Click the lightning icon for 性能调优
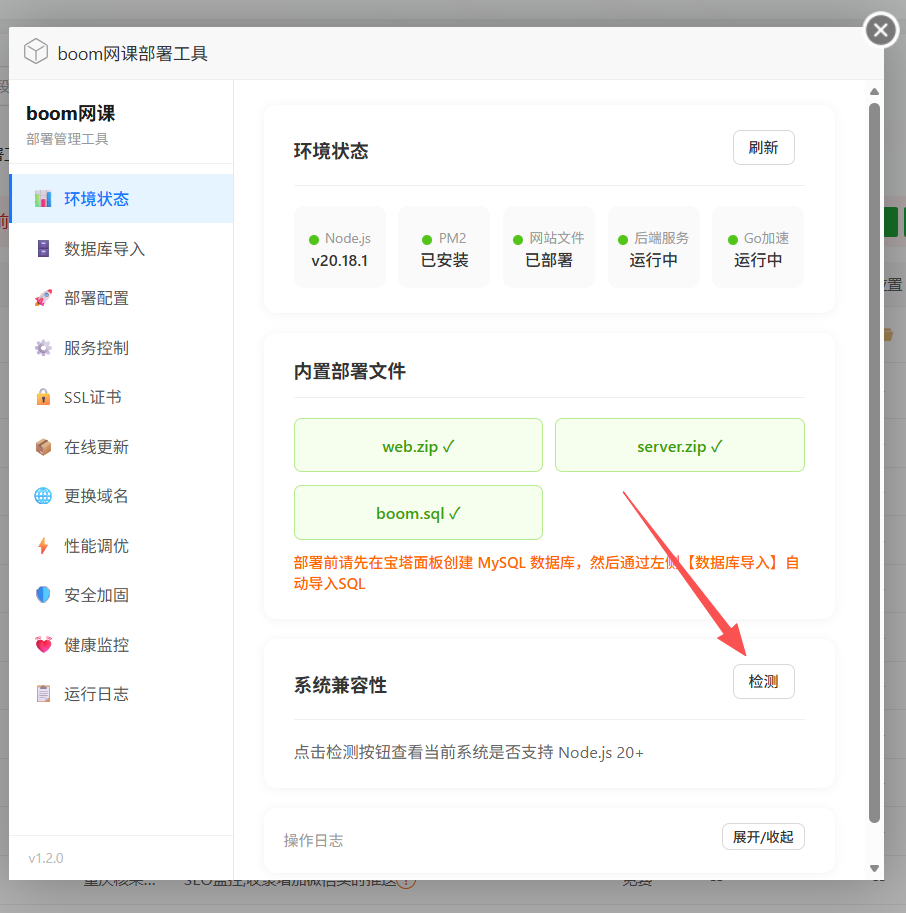906x913 pixels. (43, 546)
